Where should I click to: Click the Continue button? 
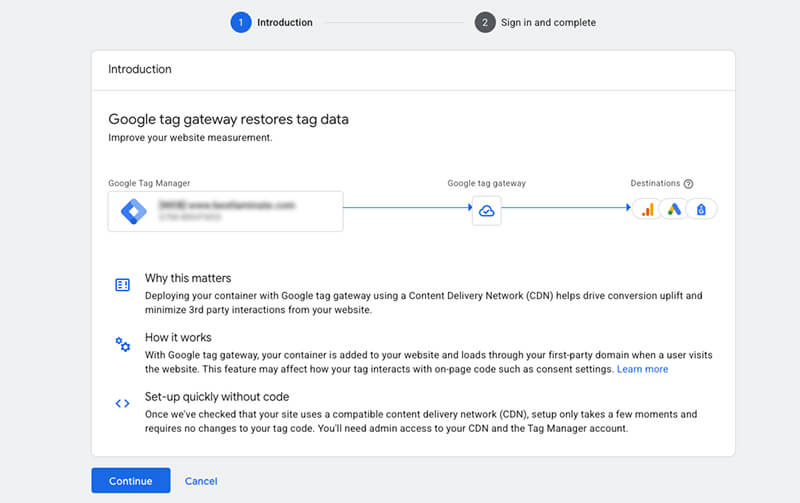tap(131, 481)
